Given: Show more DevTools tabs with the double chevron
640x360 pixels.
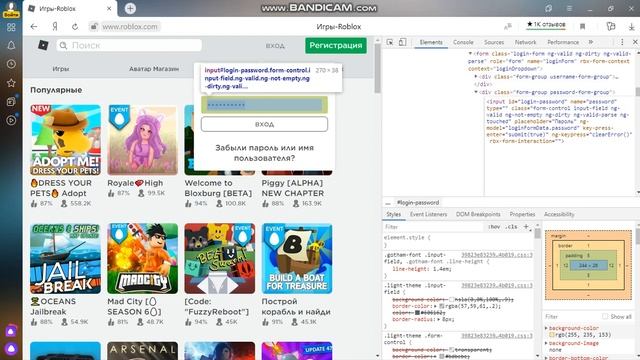Looking at the screenshot, I should [x=591, y=42].
